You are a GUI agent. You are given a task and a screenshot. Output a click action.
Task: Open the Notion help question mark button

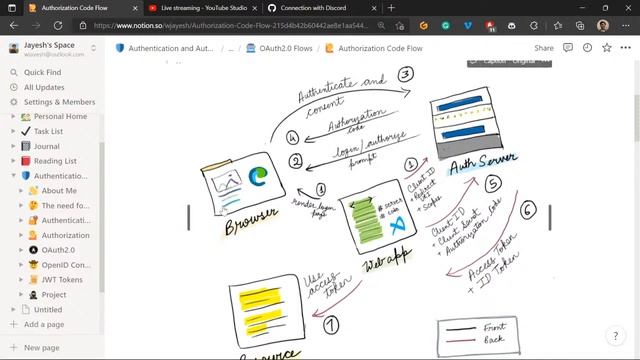[x=616, y=336]
